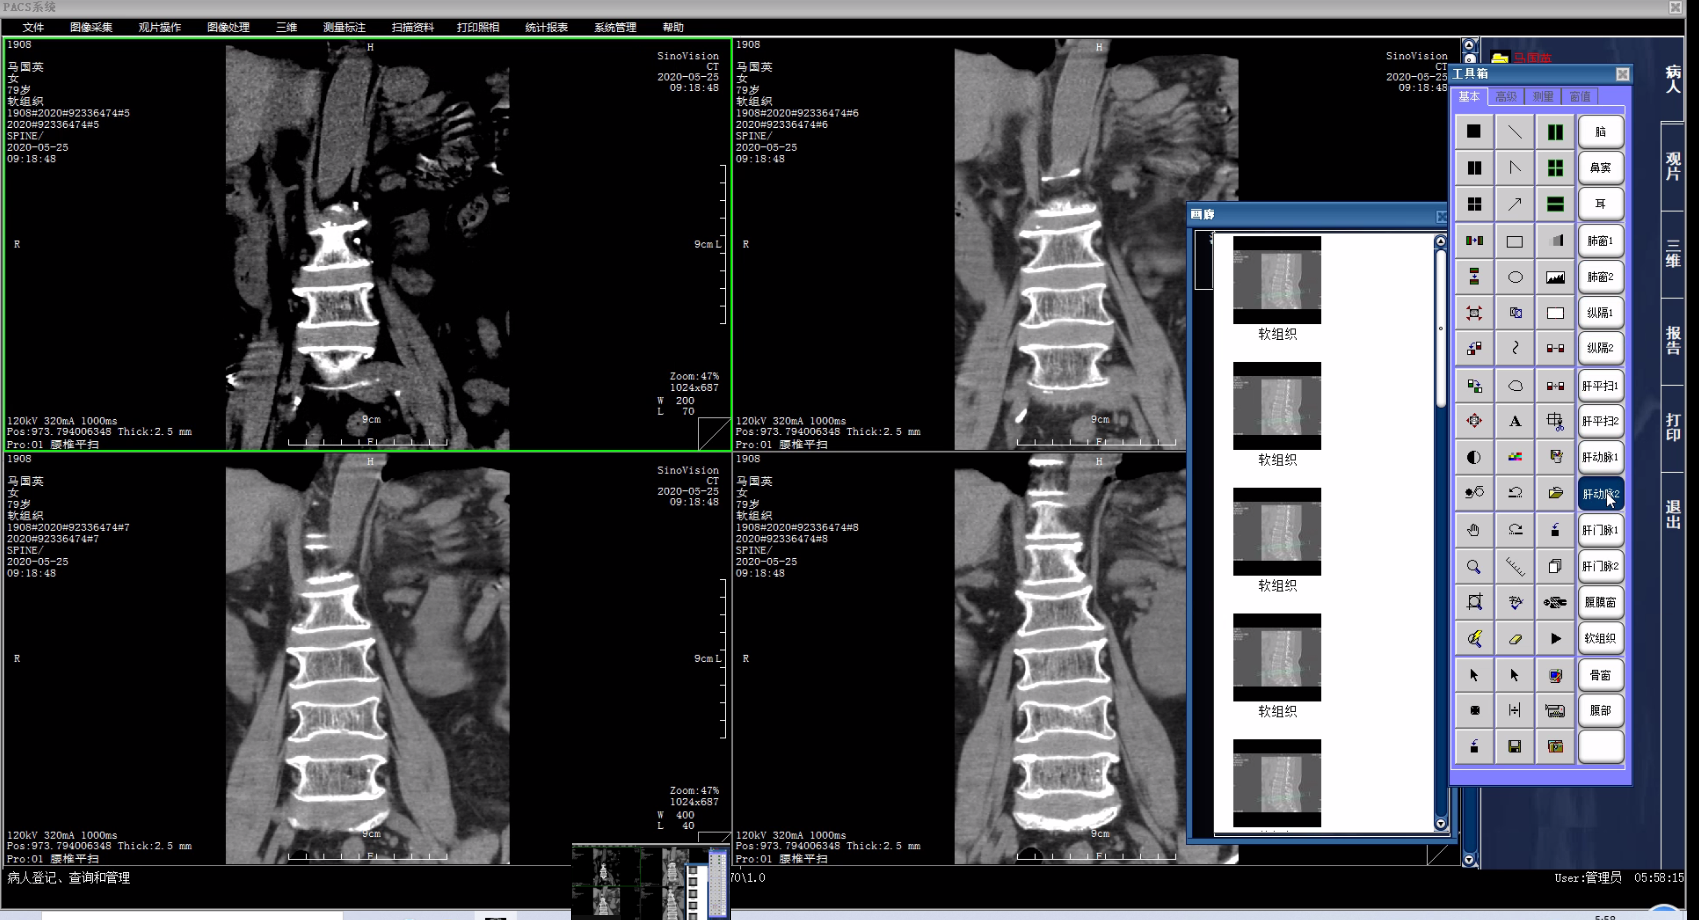Select the hand pan tool
Image resolution: width=1699 pixels, height=920 pixels.
coord(1474,530)
